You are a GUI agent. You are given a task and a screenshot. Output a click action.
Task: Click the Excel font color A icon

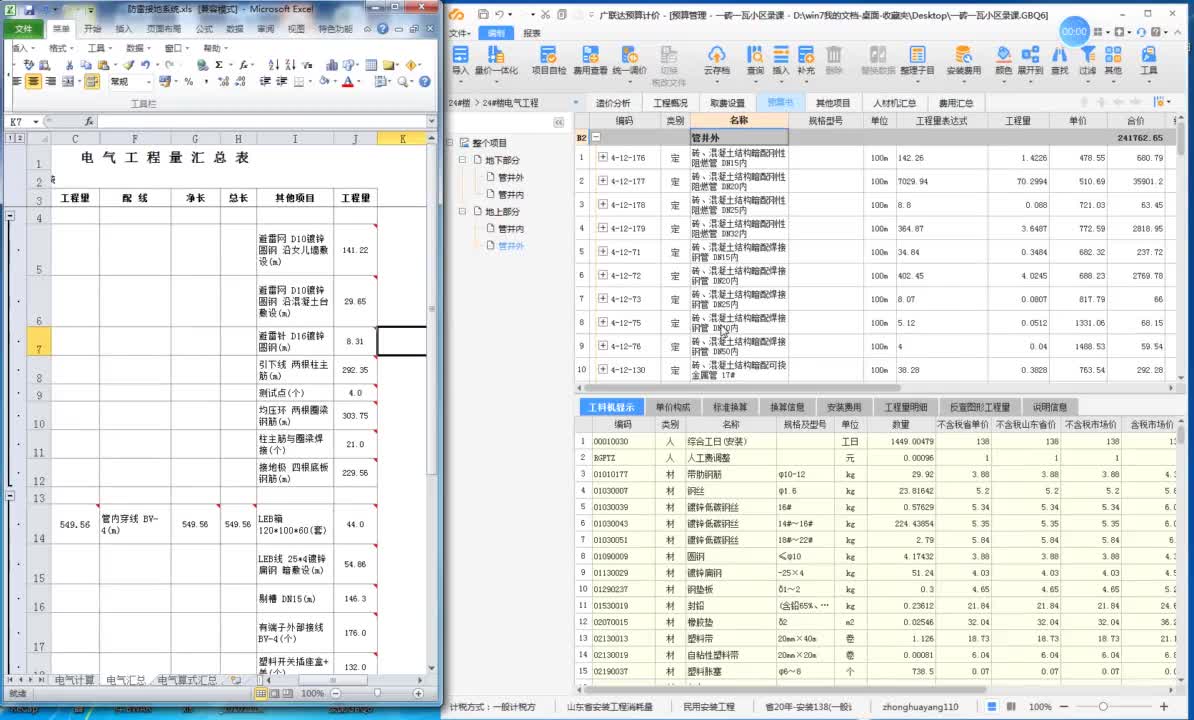click(348, 81)
